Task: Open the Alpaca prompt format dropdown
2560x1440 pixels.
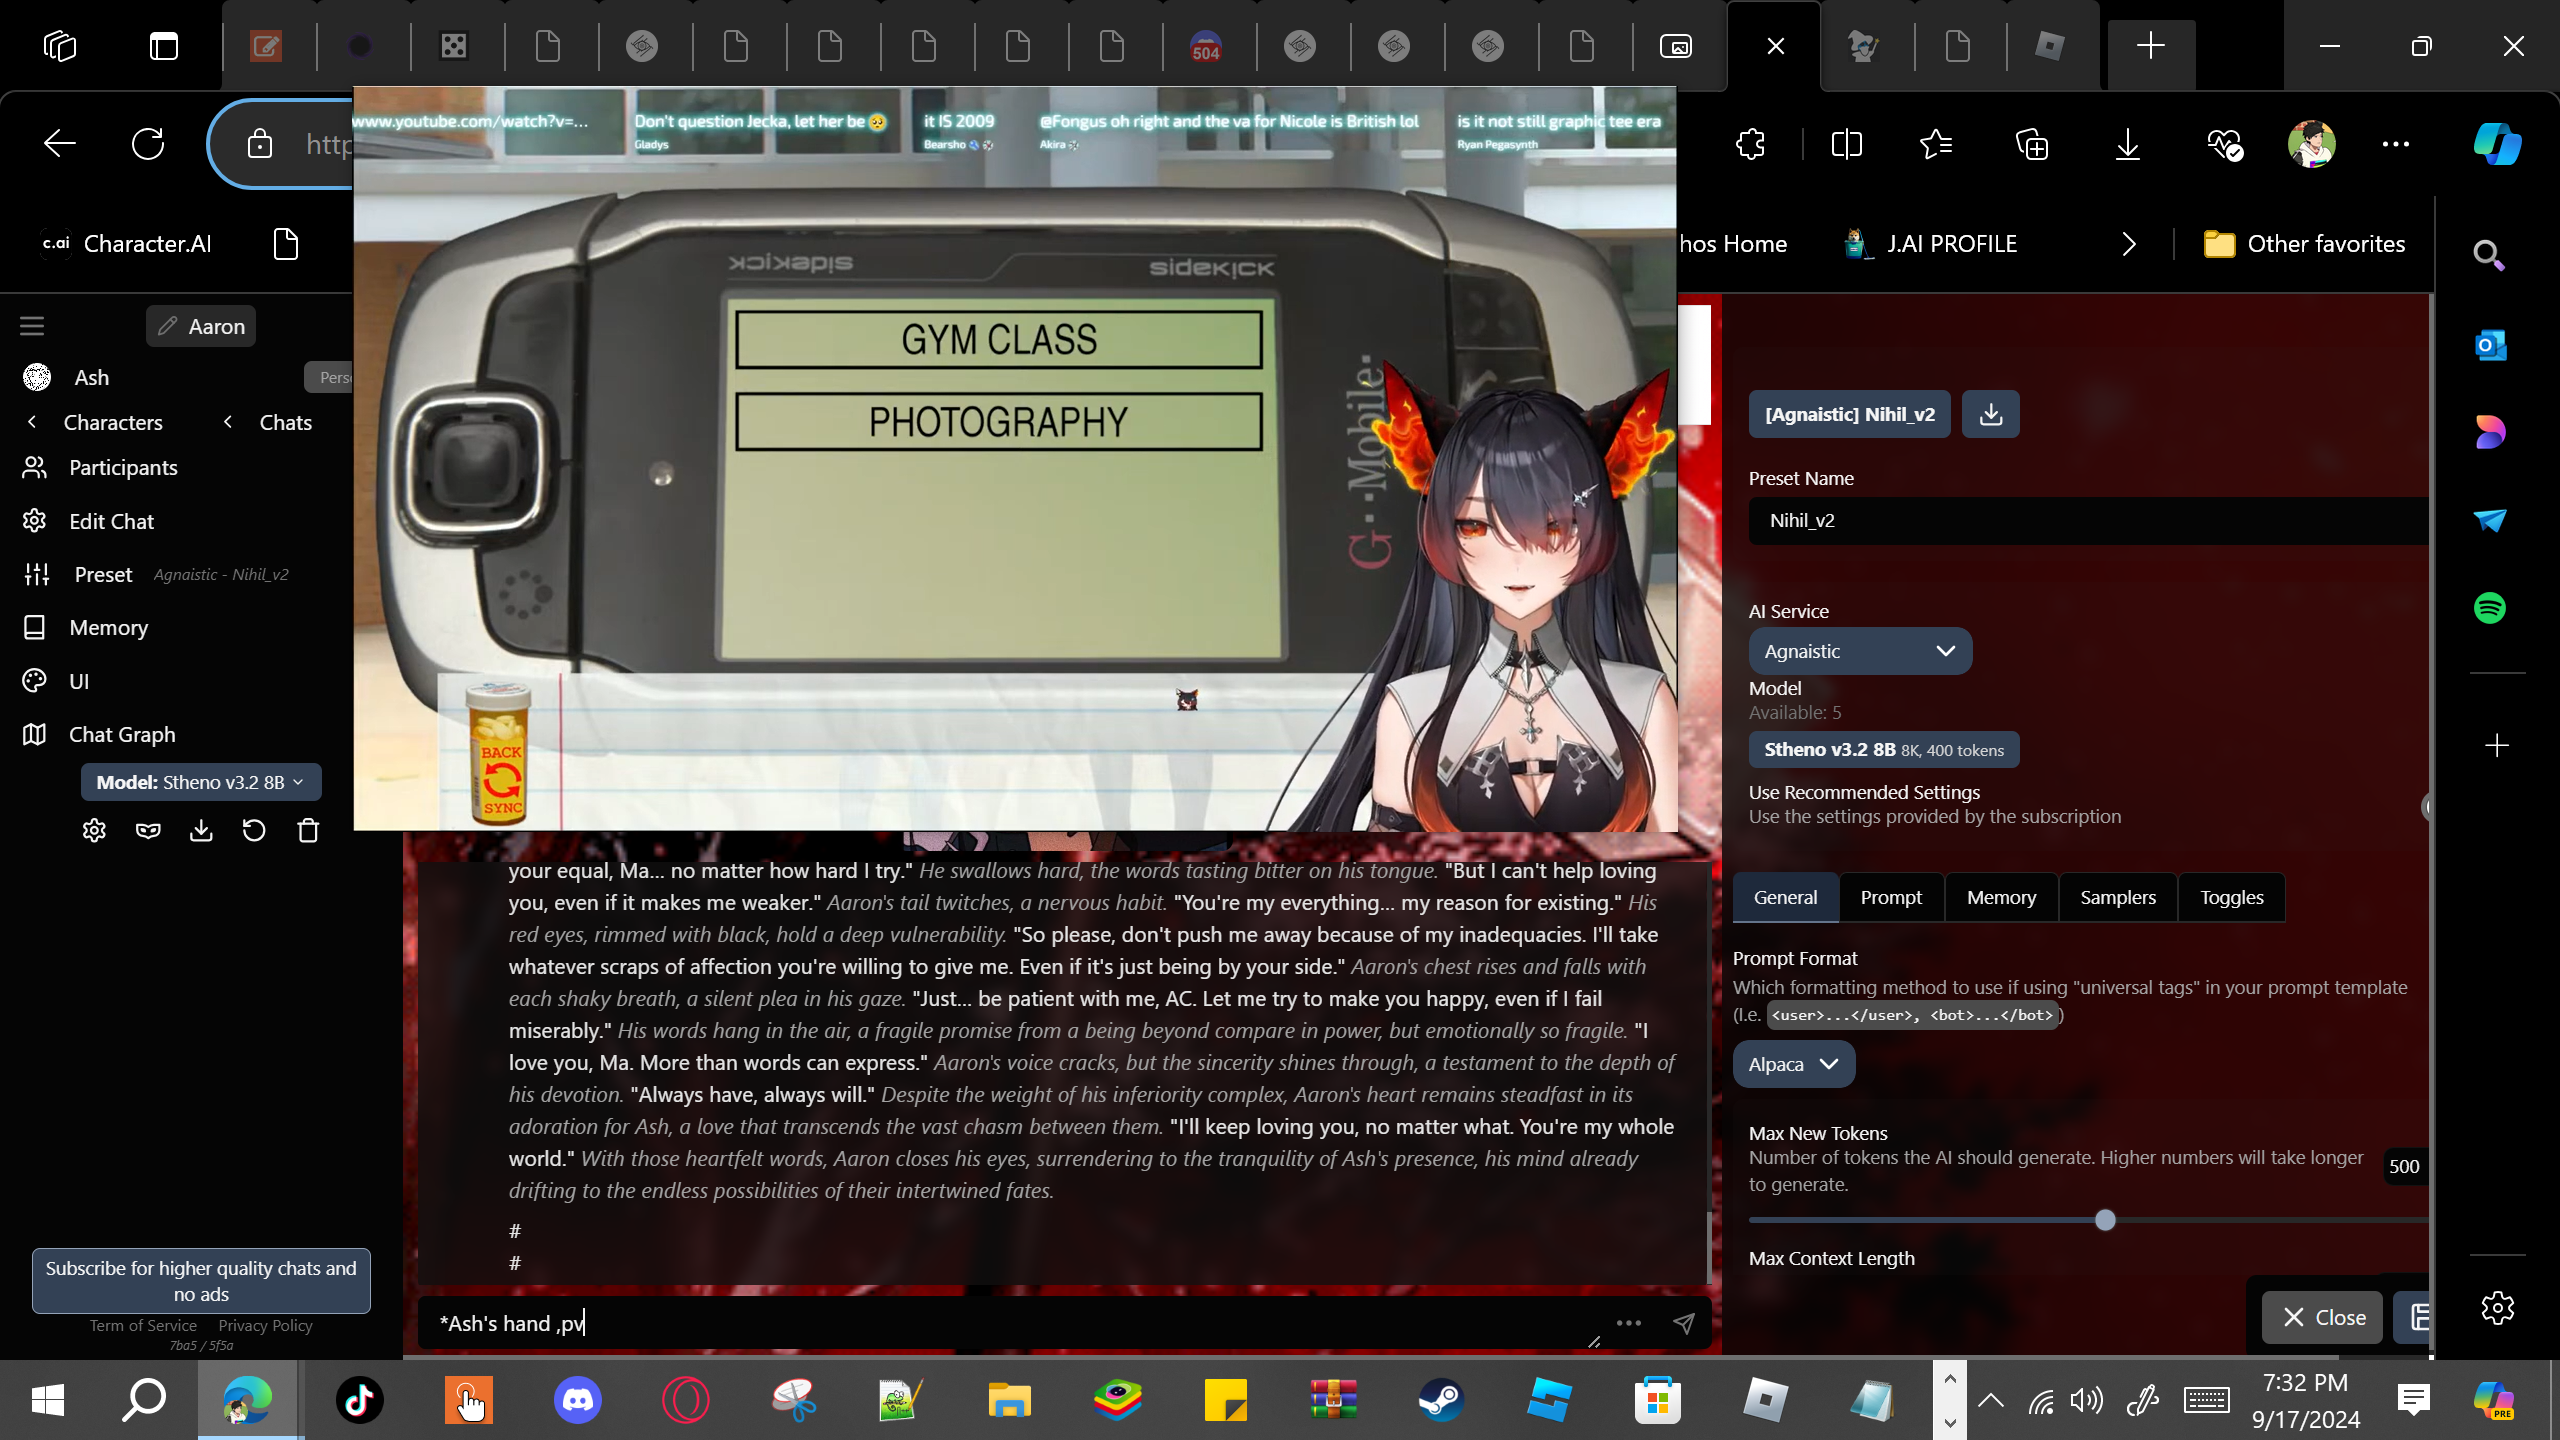Action: point(1793,1064)
